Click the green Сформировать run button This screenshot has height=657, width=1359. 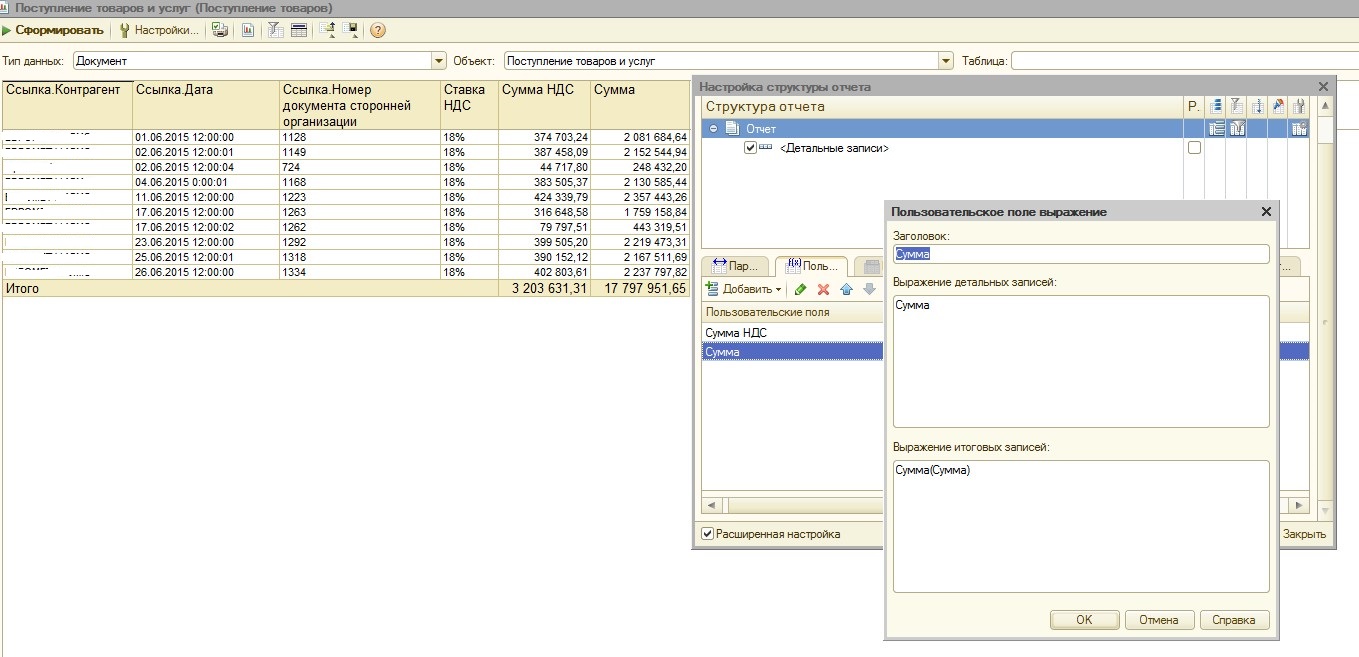(53, 30)
